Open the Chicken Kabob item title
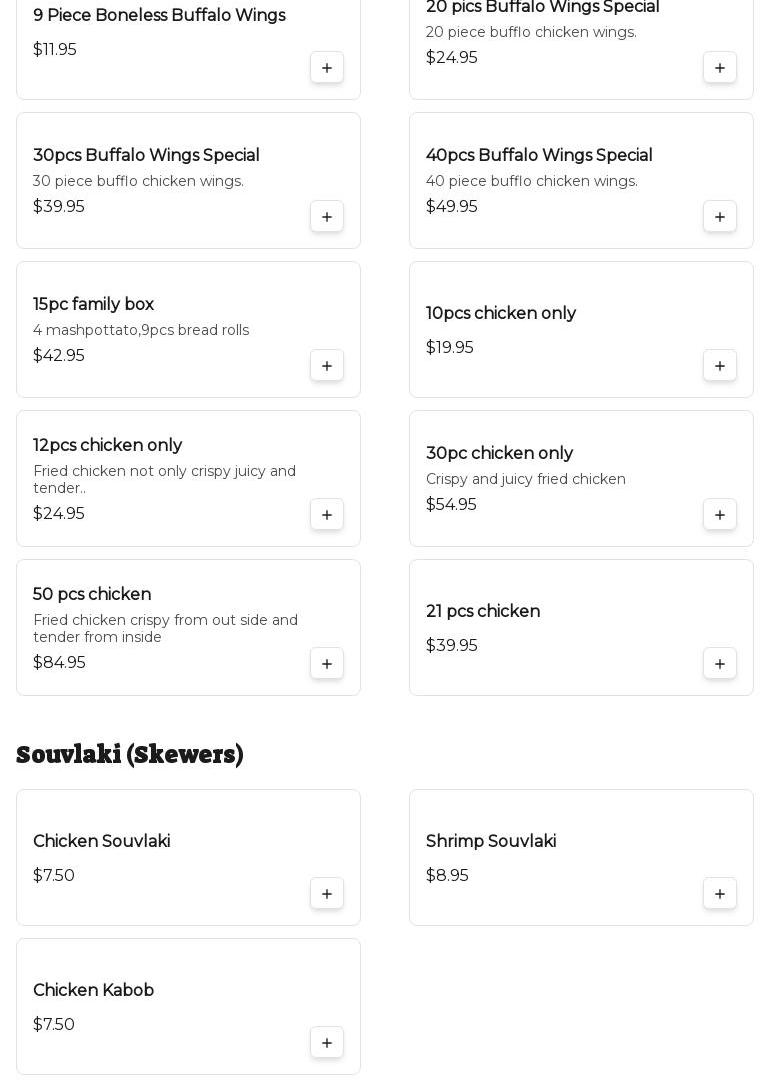The image size is (770, 1083). pyautogui.click(x=93, y=990)
